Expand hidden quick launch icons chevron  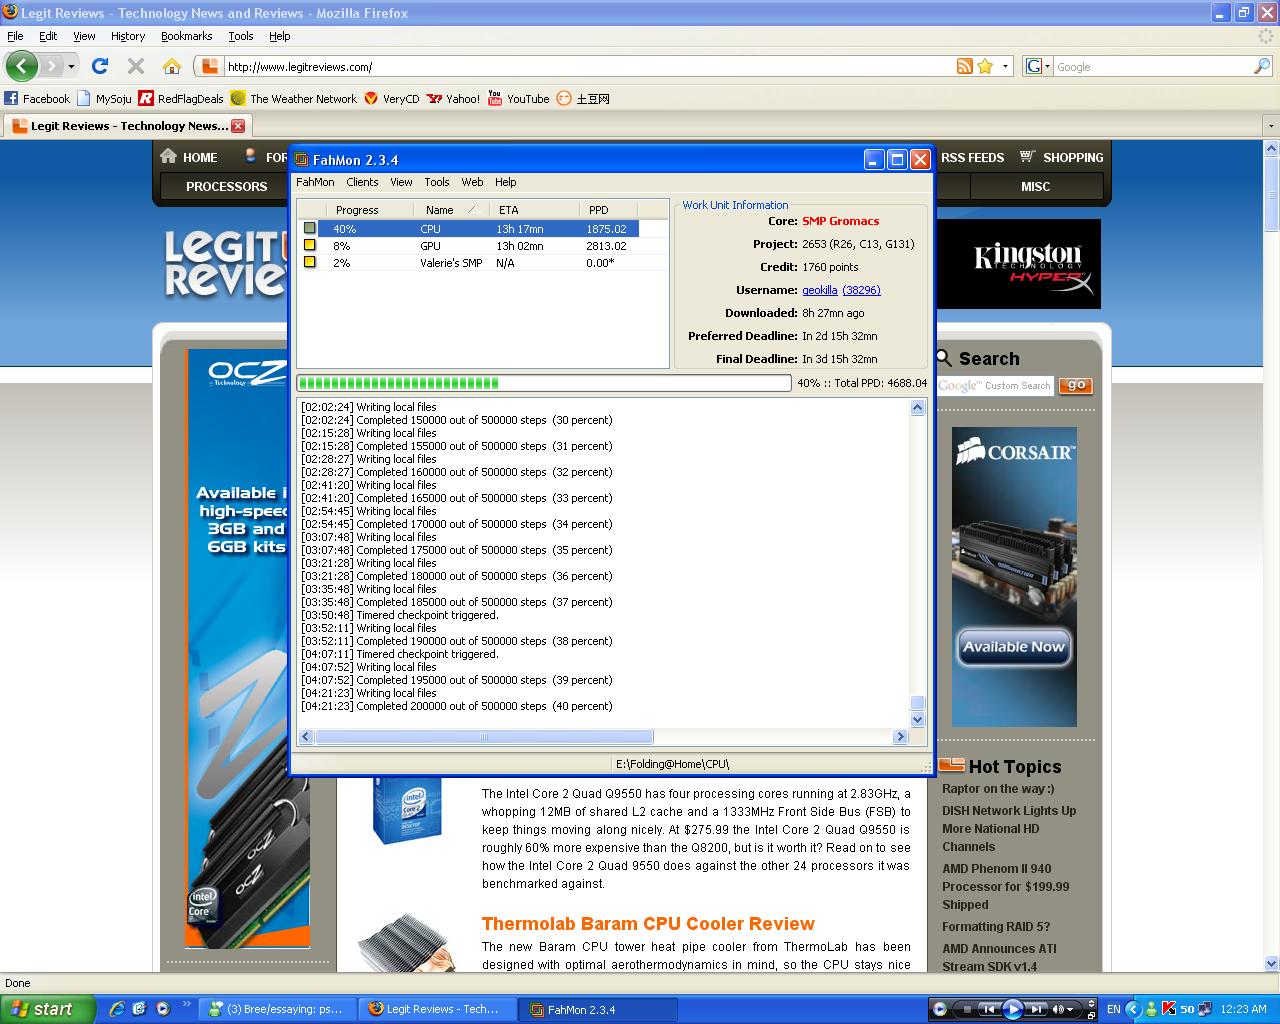coord(186,1005)
